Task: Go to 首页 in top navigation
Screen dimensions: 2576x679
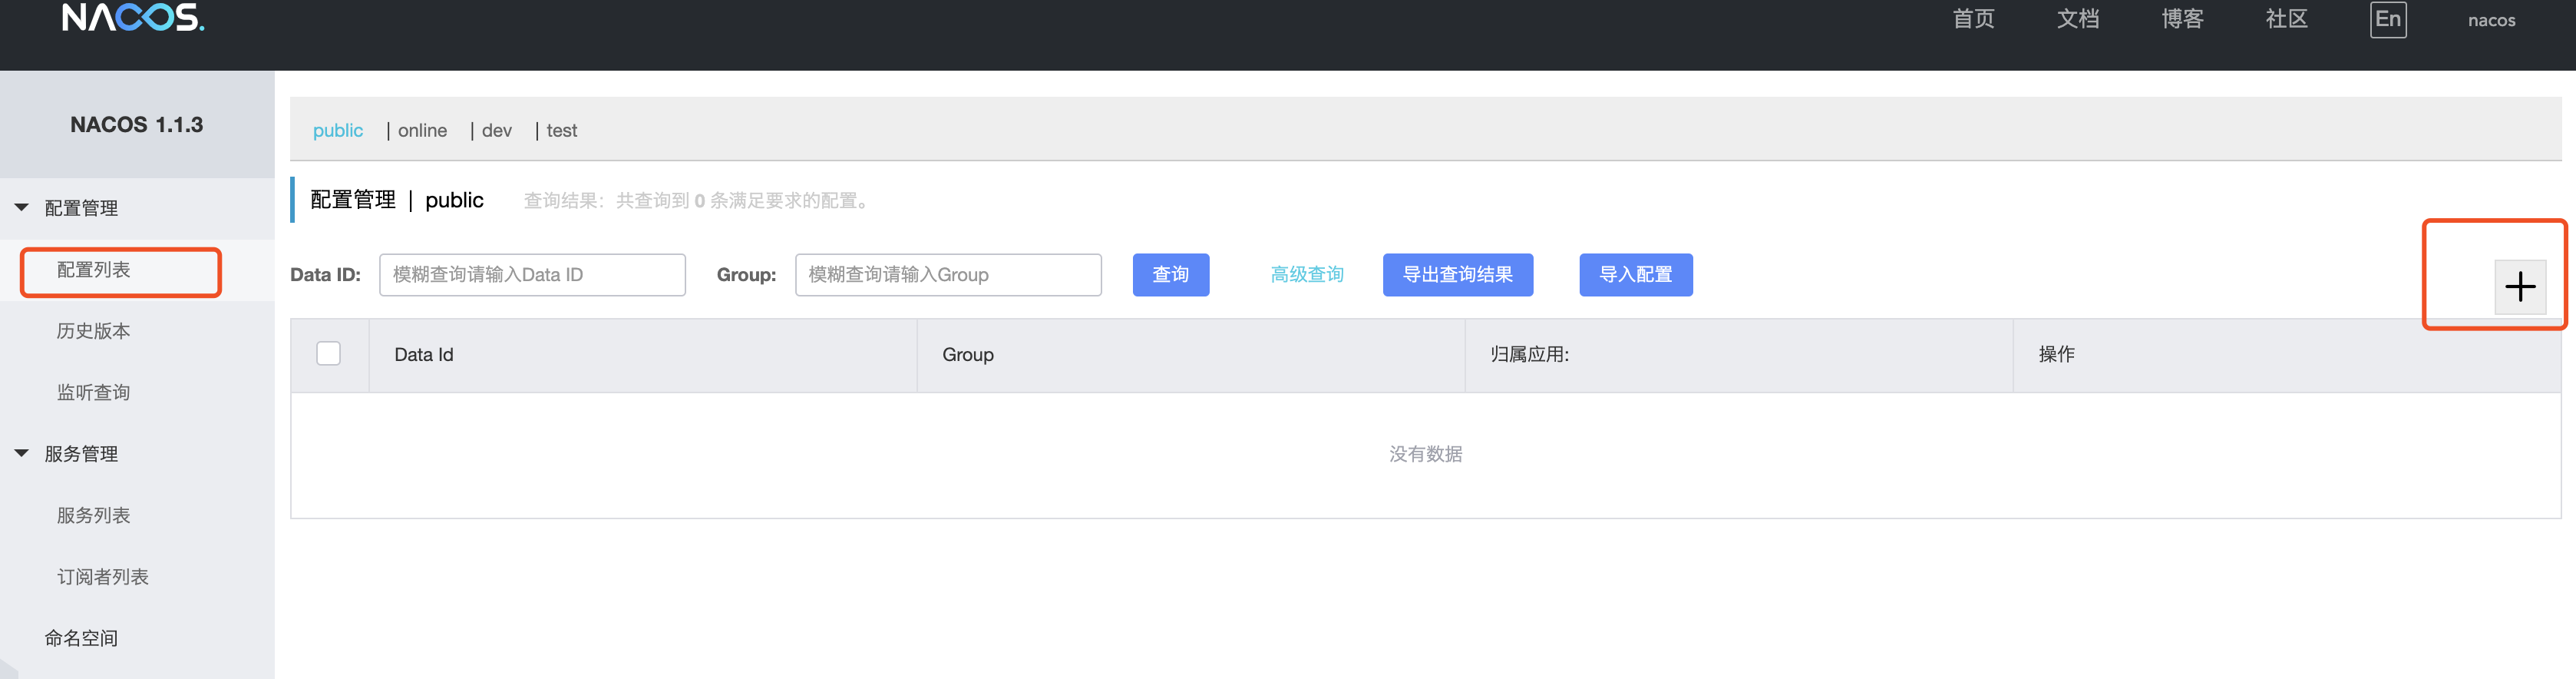Action: (x=1973, y=19)
